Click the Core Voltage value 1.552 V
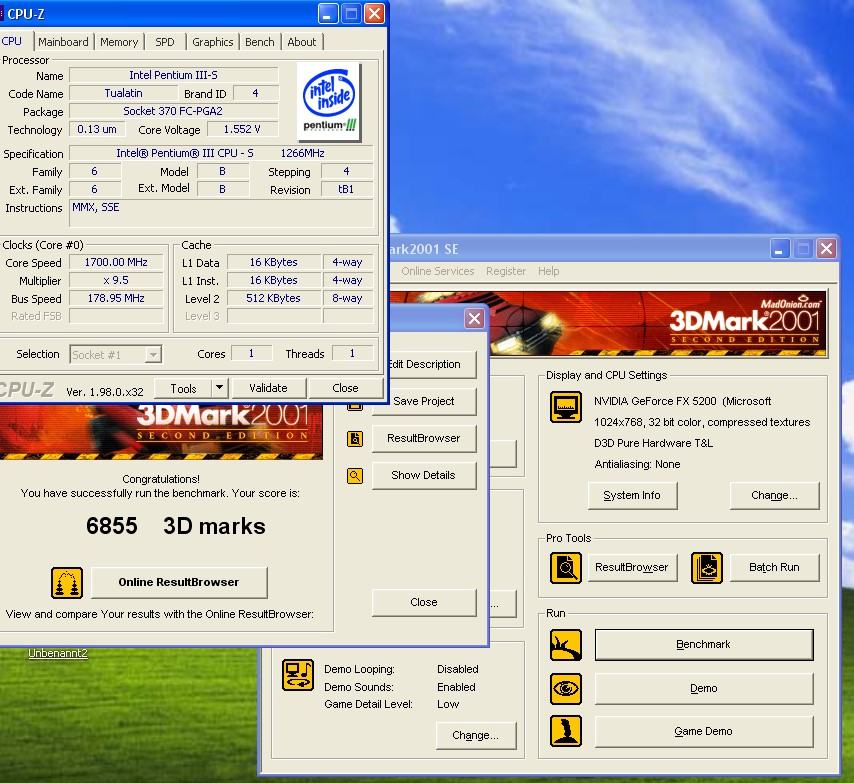This screenshot has width=854, height=783. point(242,129)
